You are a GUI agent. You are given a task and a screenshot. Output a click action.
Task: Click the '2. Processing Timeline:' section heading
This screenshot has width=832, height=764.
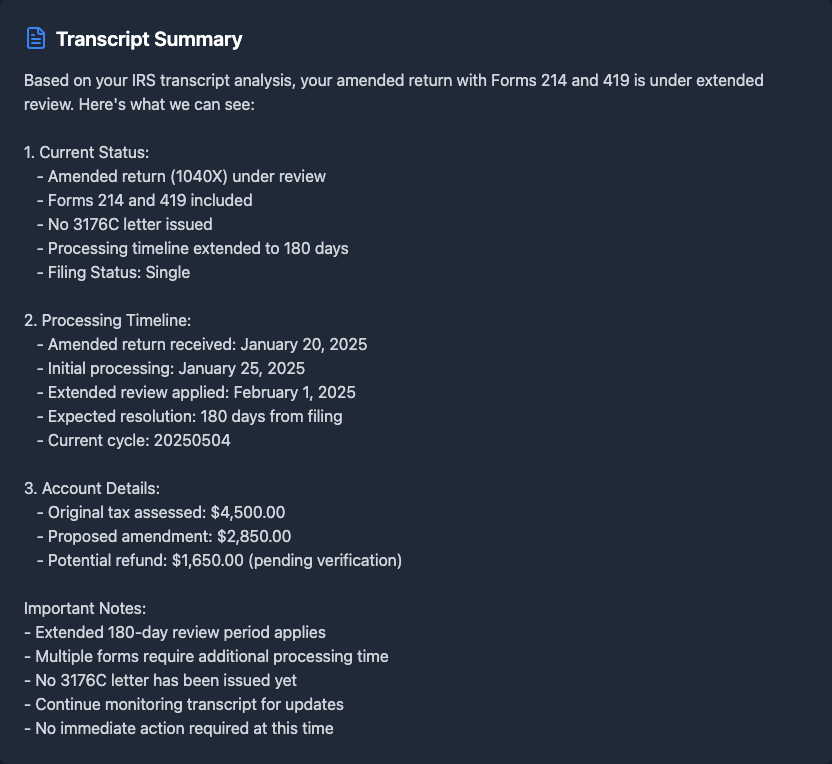coord(107,320)
